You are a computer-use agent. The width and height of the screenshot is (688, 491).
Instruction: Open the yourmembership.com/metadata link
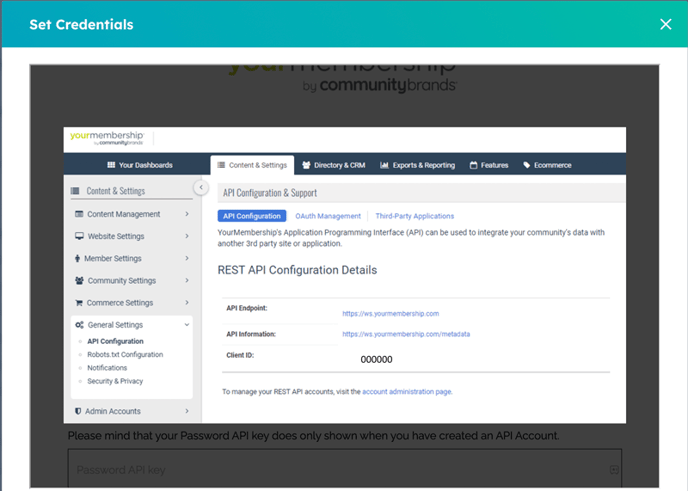[406, 334]
